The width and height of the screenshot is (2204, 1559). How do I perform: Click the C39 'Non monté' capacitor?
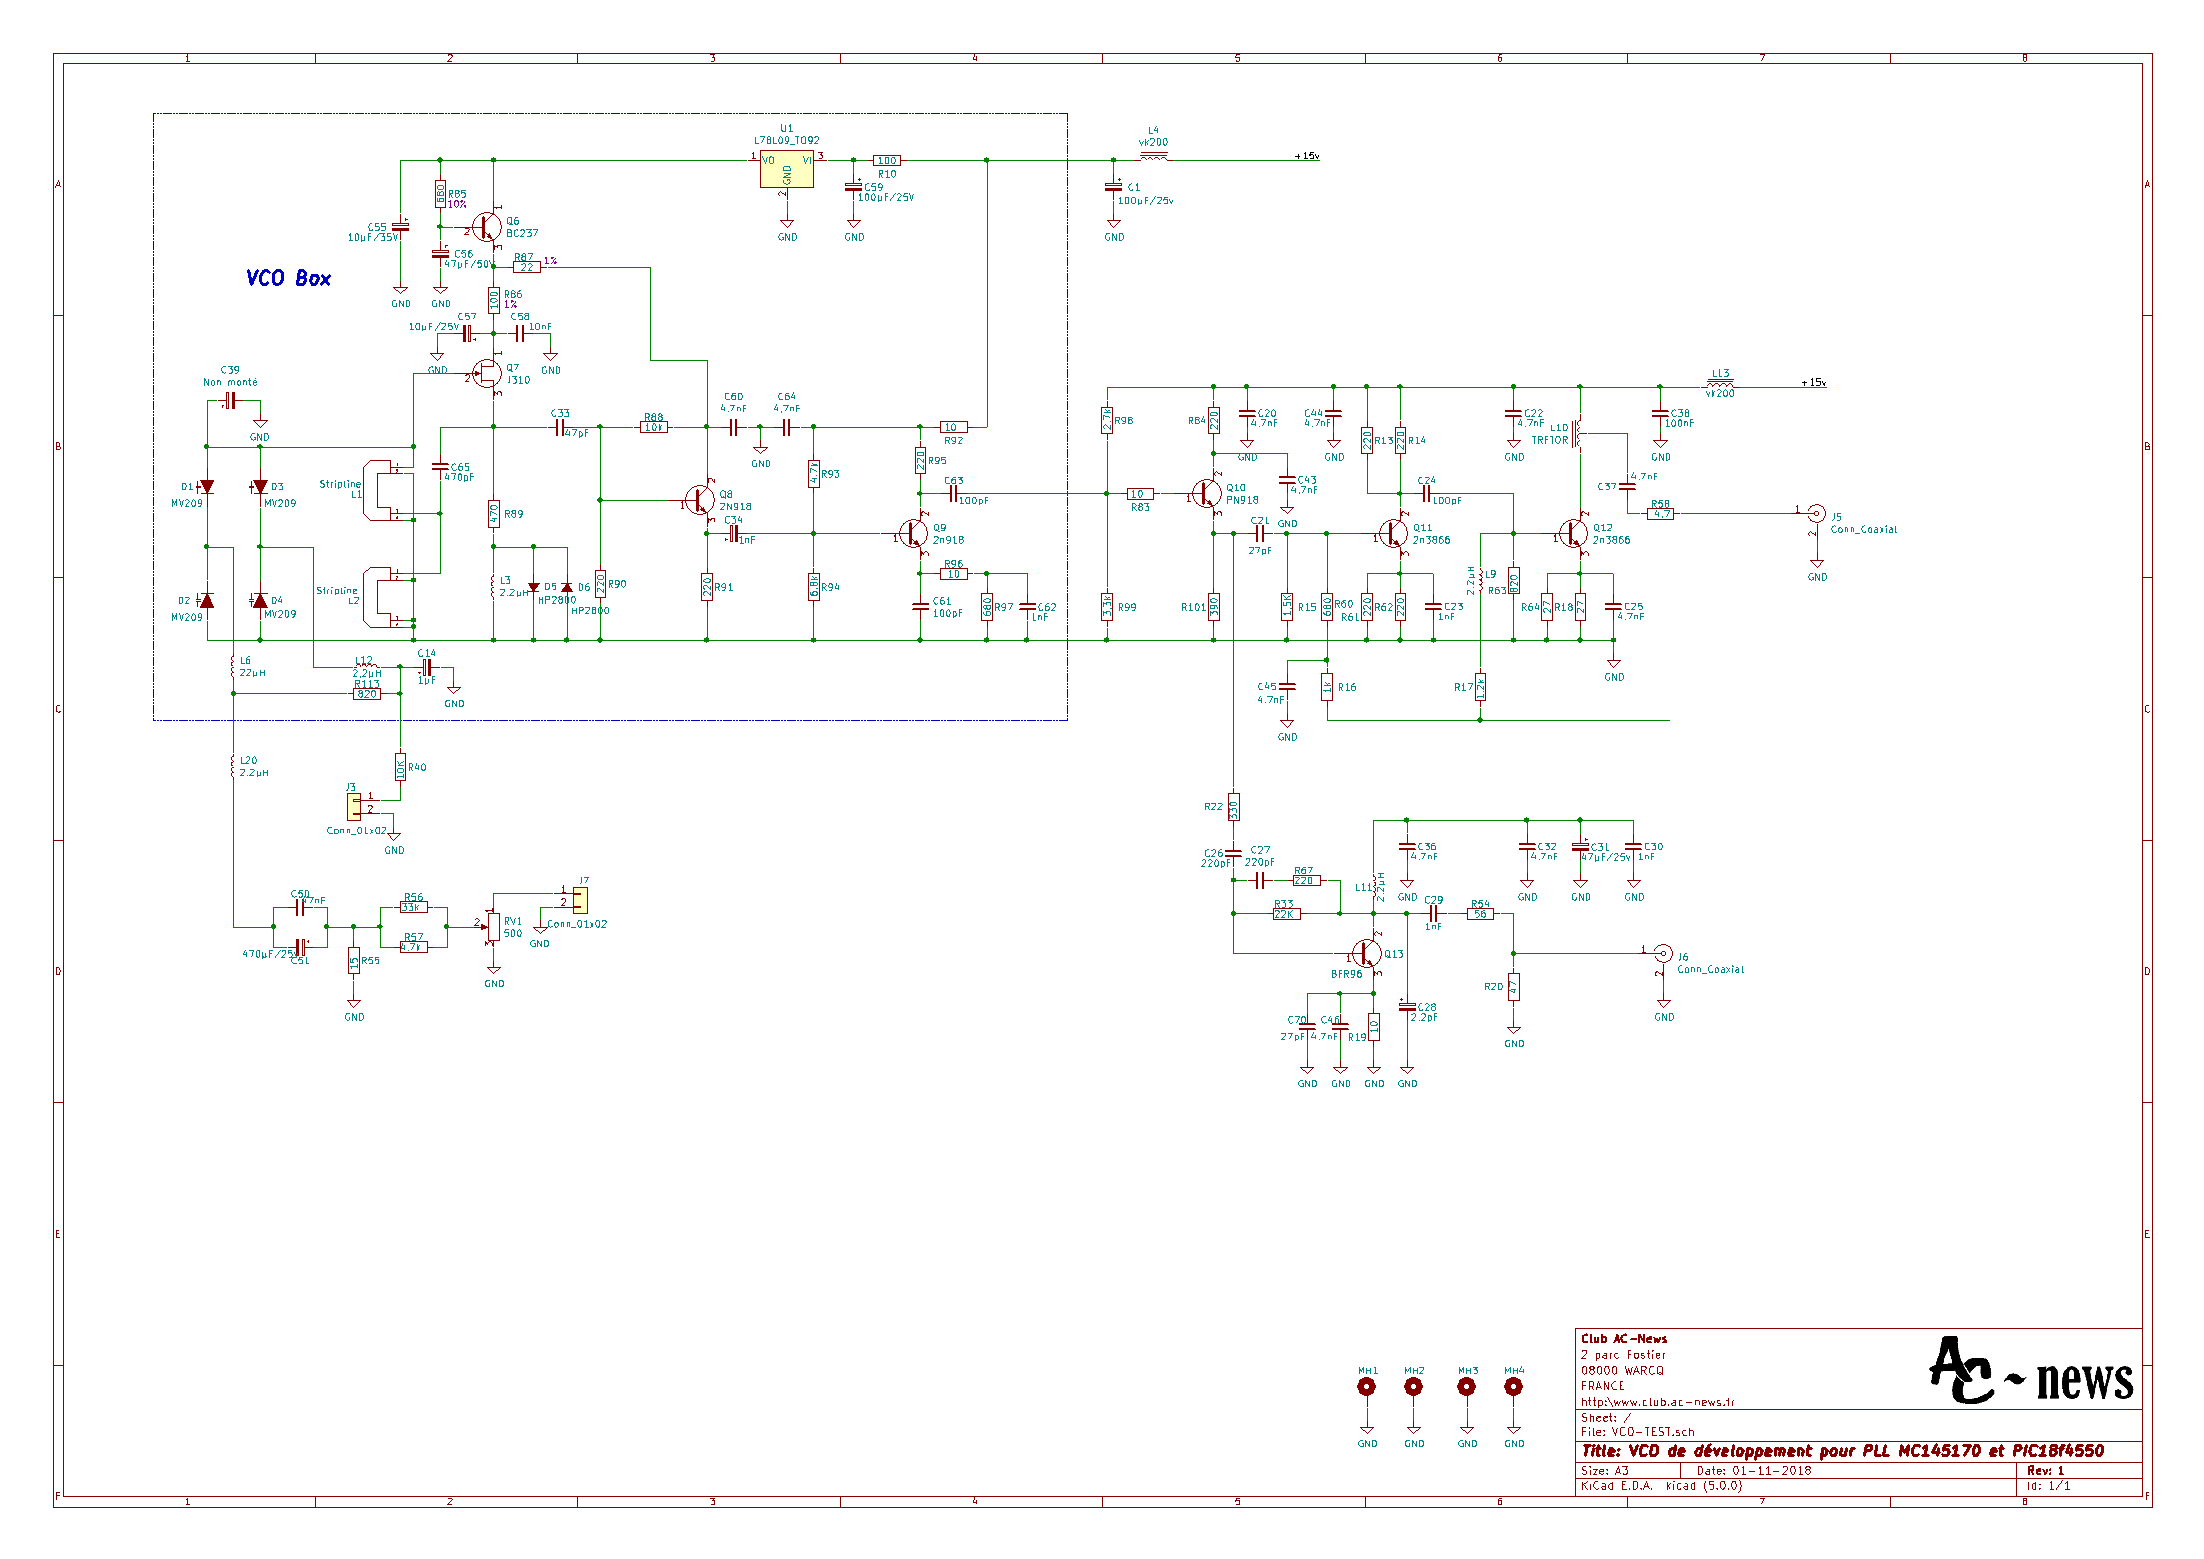230,400
